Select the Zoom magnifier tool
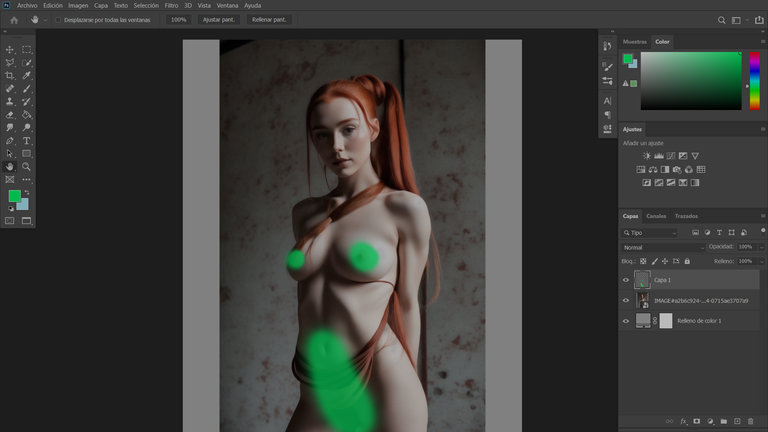 pyautogui.click(x=26, y=167)
